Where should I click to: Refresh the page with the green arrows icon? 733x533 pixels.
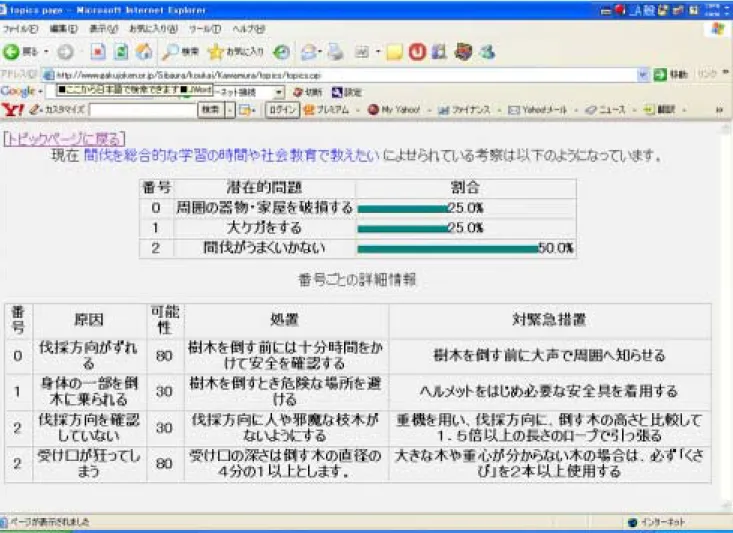[x=121, y=52]
